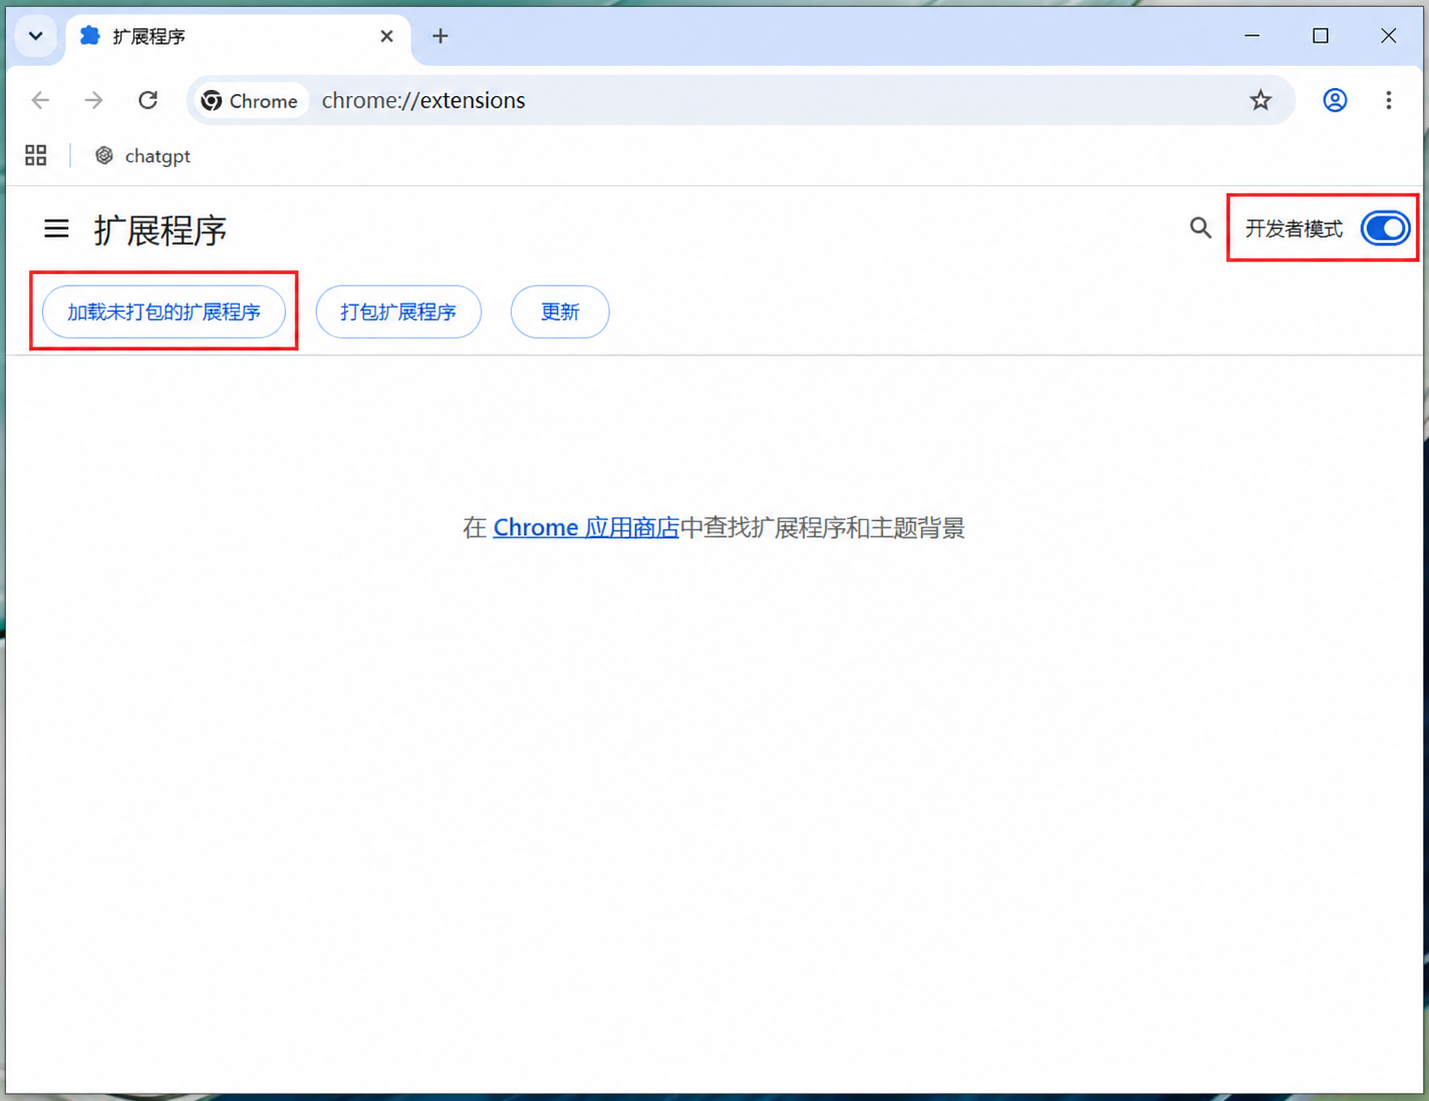The height and width of the screenshot is (1101, 1429).
Task: Go back to the previous page
Action: (x=41, y=100)
